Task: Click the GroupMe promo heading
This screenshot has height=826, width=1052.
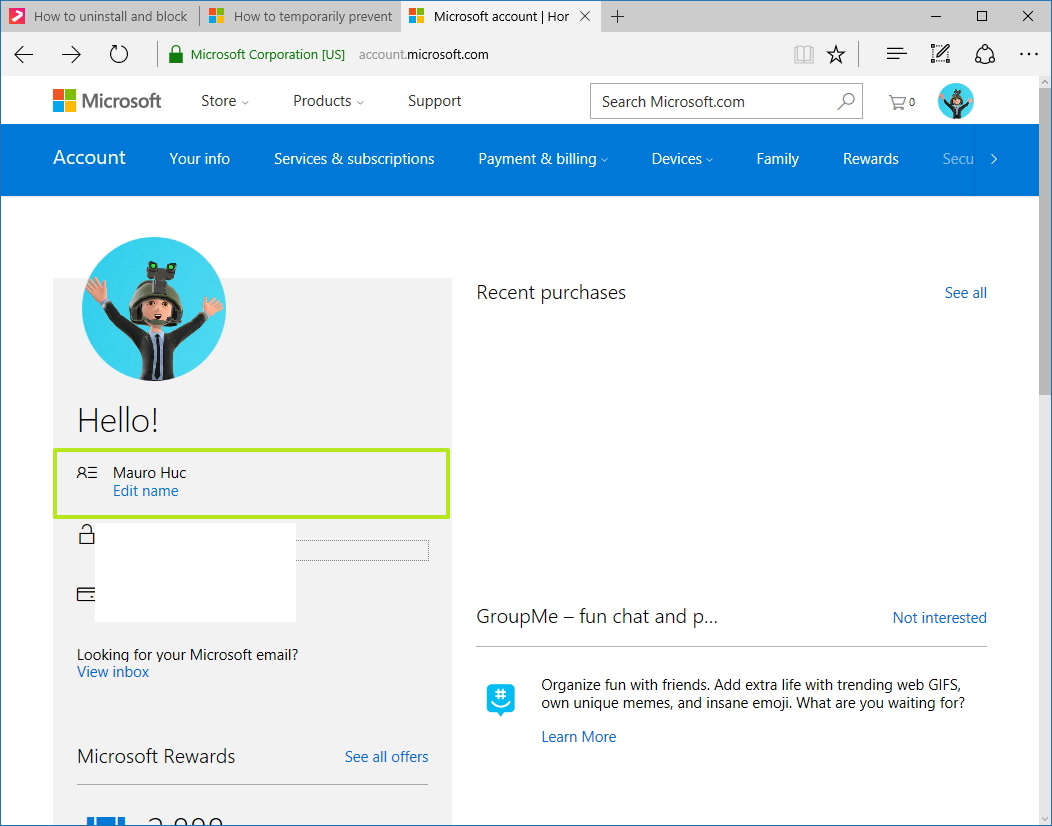Action: coord(596,616)
